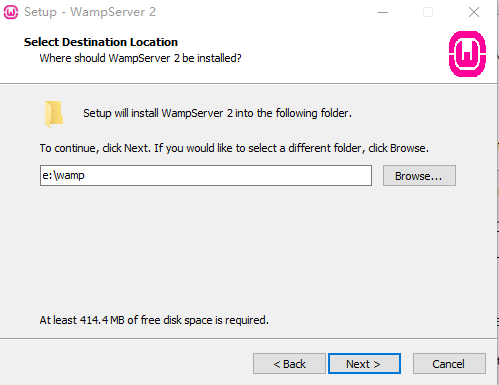Click the large pink WampServer logo

pyautogui.click(x=467, y=54)
